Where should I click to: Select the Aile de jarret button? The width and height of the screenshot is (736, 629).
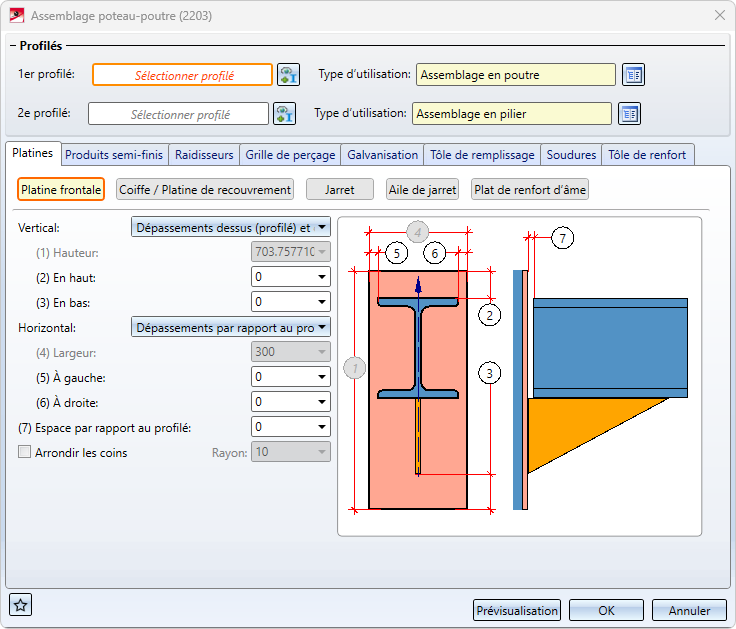coord(422,189)
